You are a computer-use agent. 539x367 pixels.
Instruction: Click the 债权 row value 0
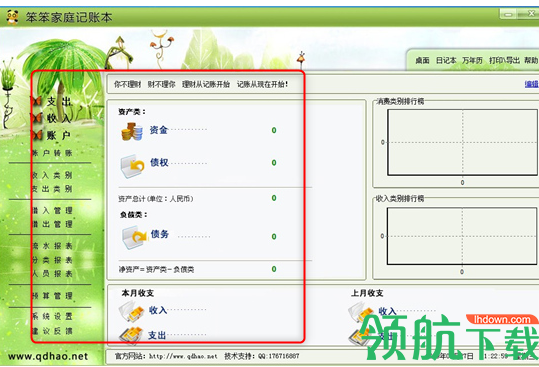point(274,163)
